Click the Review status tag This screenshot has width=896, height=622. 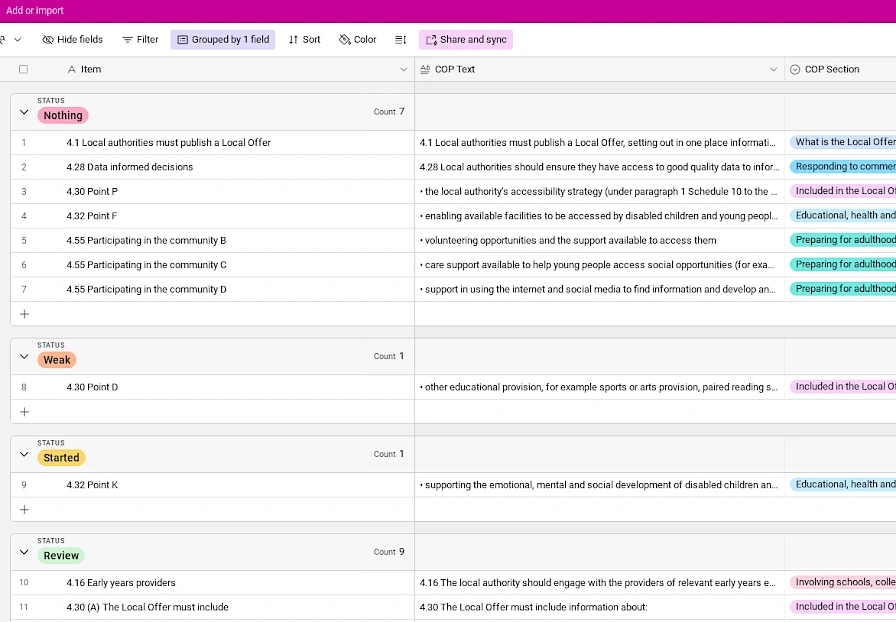tap(61, 556)
